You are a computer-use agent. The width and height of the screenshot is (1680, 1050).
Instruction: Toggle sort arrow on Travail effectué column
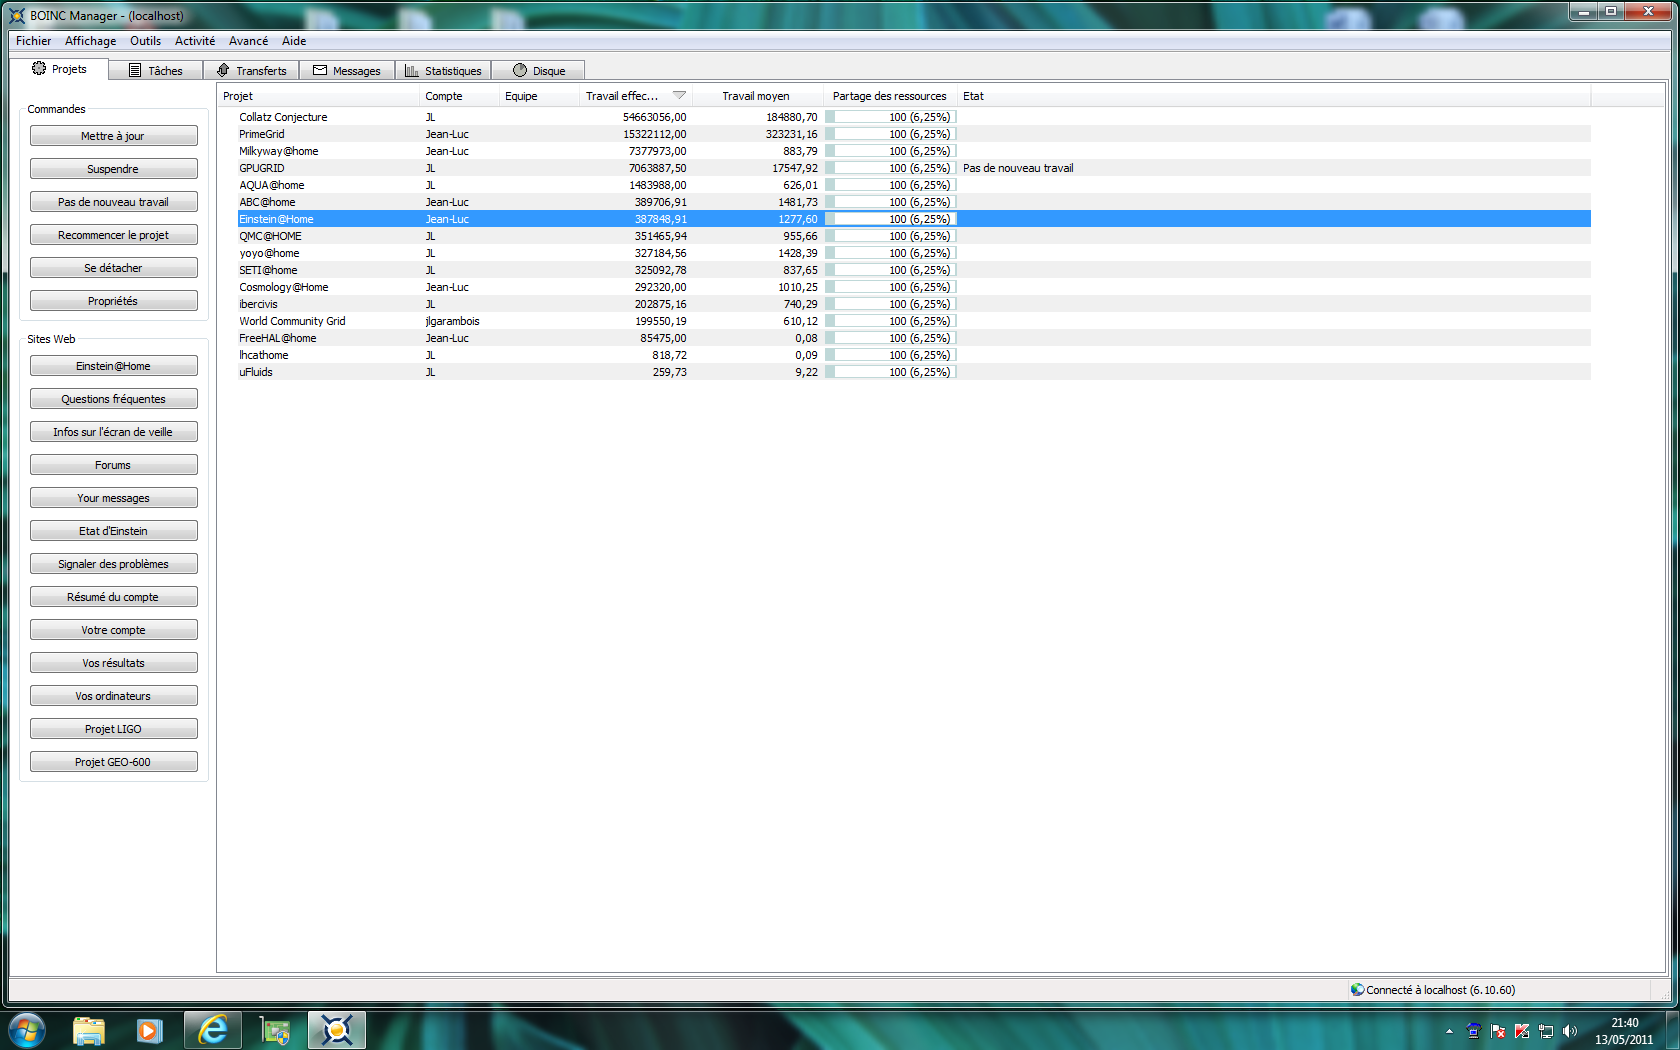[x=679, y=96]
